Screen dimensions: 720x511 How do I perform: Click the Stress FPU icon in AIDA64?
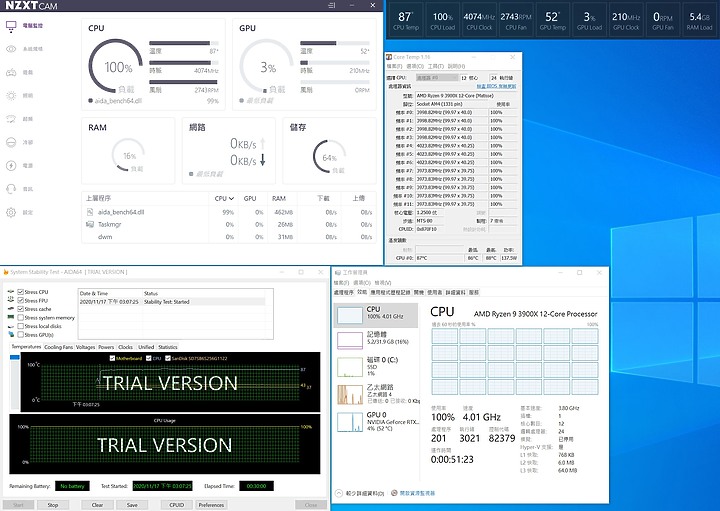[x=11, y=300]
